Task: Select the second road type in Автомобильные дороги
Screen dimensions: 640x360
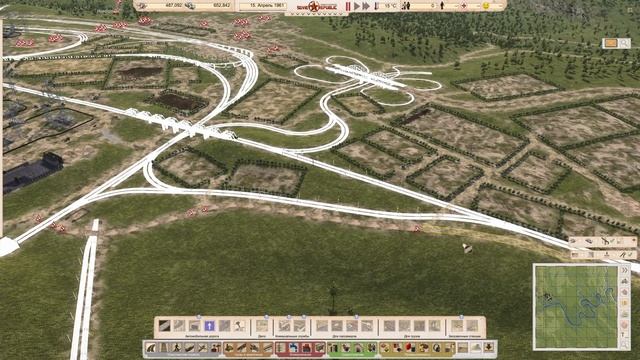Action: [x=179, y=326]
